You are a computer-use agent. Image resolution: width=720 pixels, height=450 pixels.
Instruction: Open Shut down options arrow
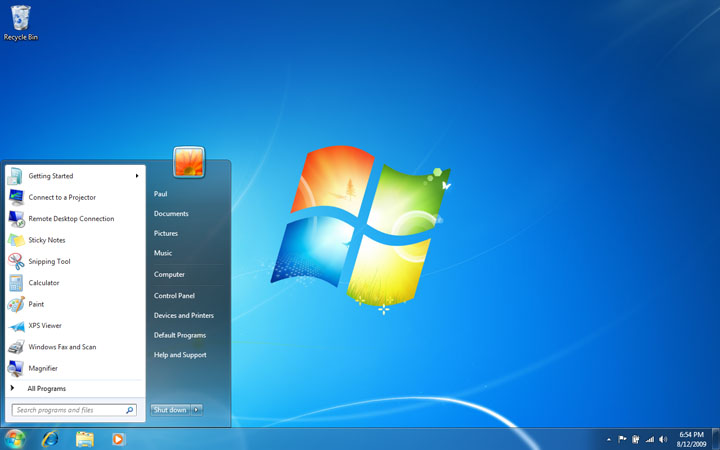(197, 410)
